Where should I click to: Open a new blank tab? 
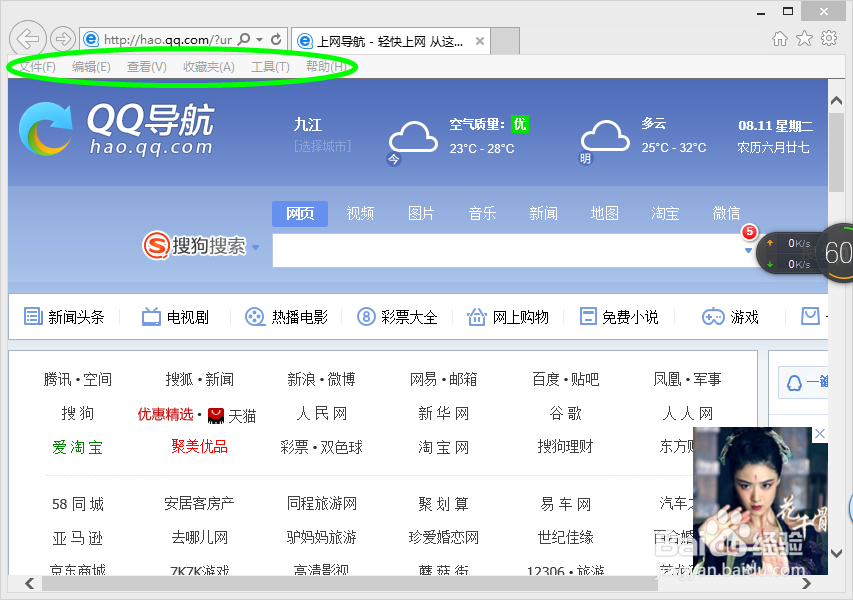click(x=505, y=41)
